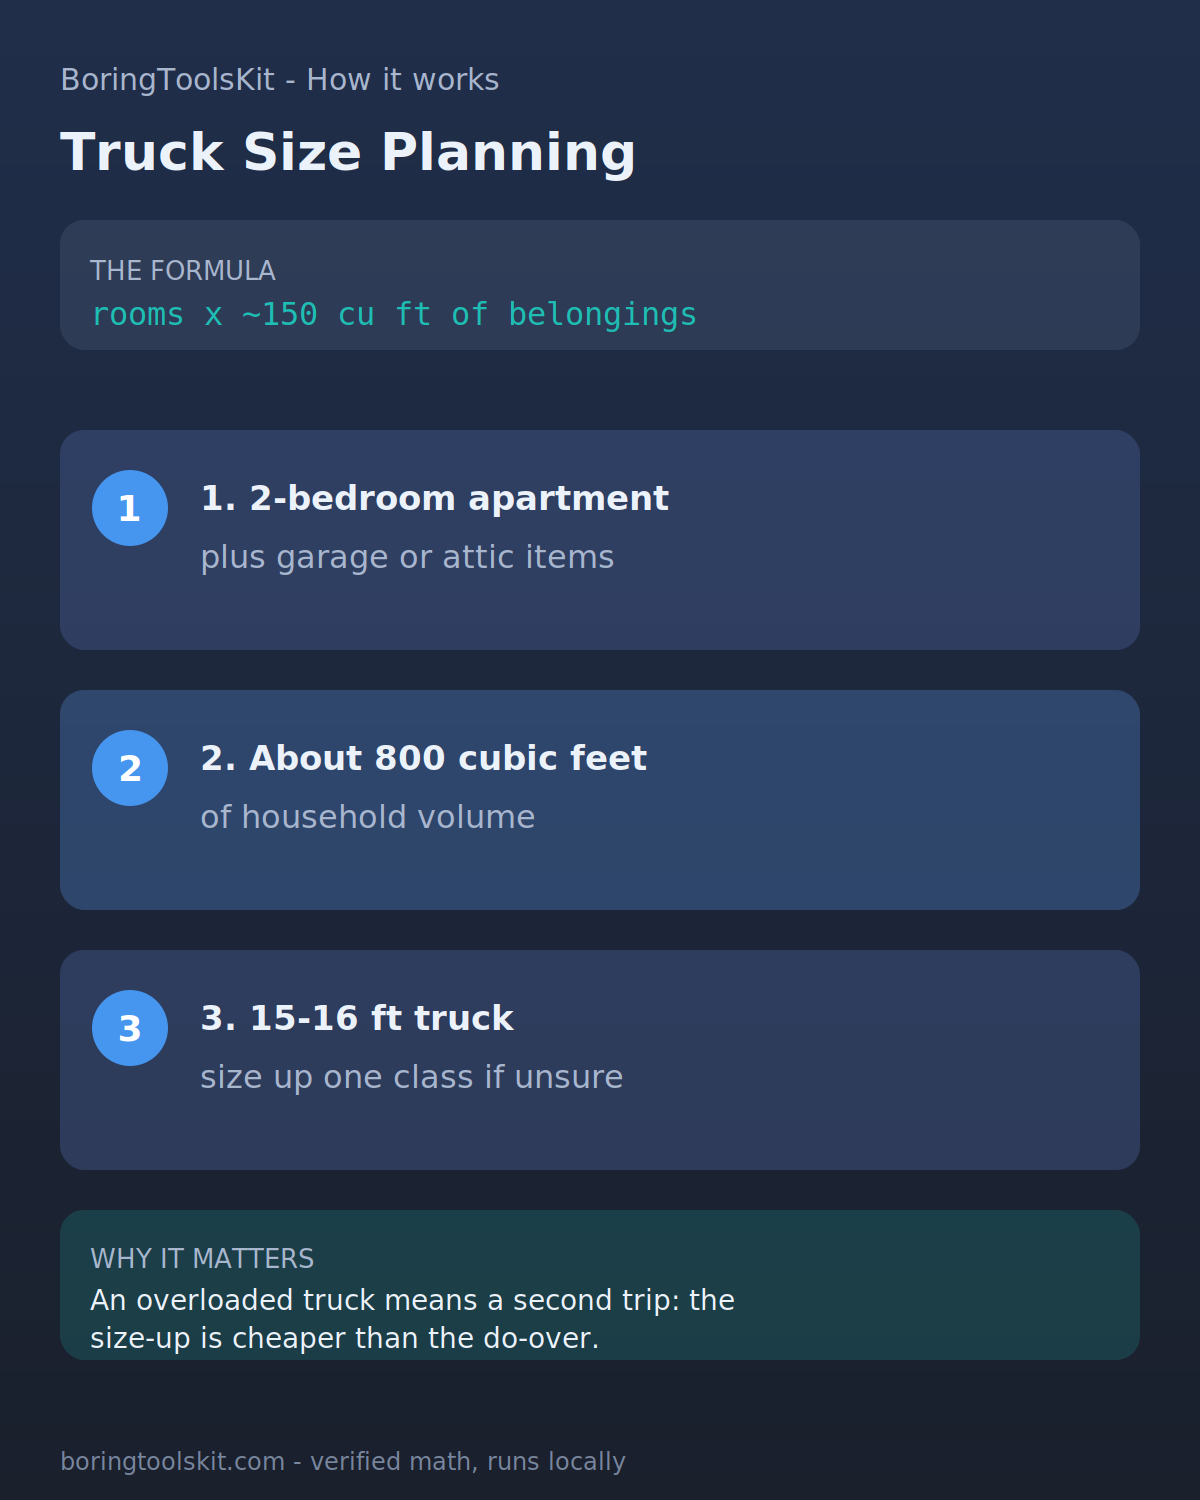This screenshot has height=1500, width=1200.
Task: Select the 2-bedroom apartment heading
Action: click(x=434, y=498)
